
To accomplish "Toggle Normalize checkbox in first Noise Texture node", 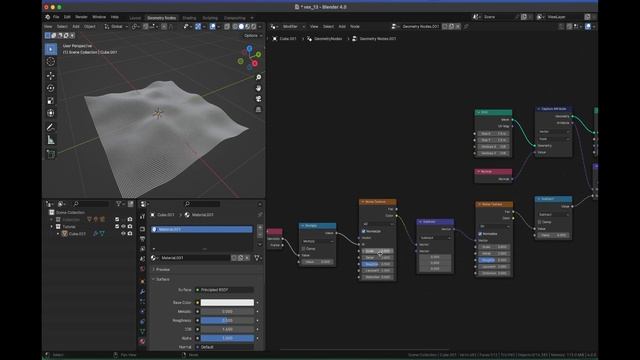I will [364, 231].
